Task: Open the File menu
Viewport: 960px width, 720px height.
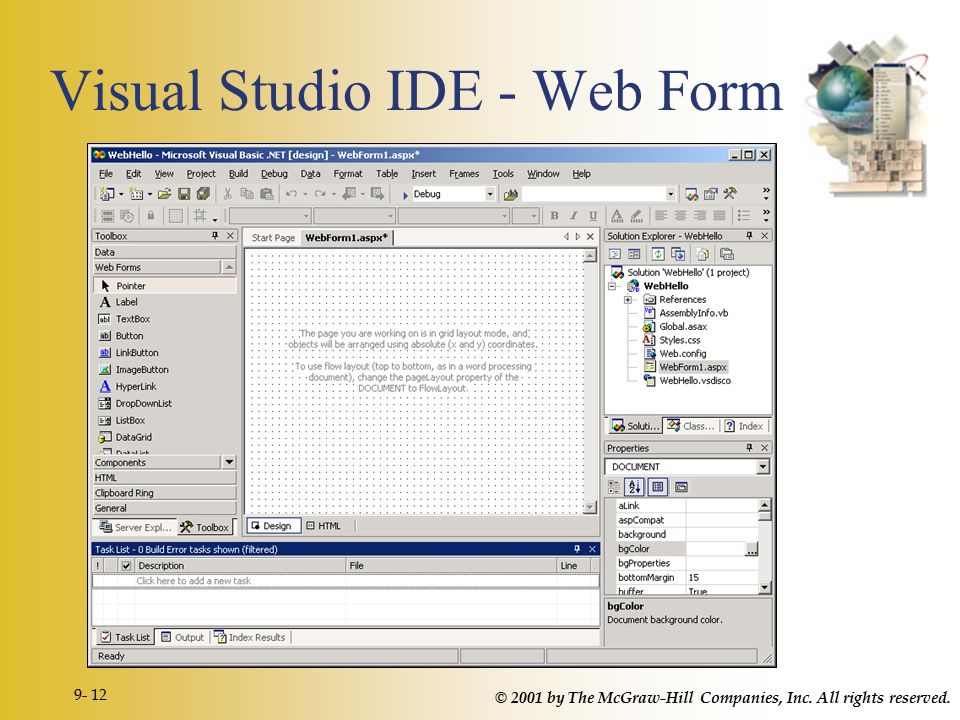Action: click(106, 174)
